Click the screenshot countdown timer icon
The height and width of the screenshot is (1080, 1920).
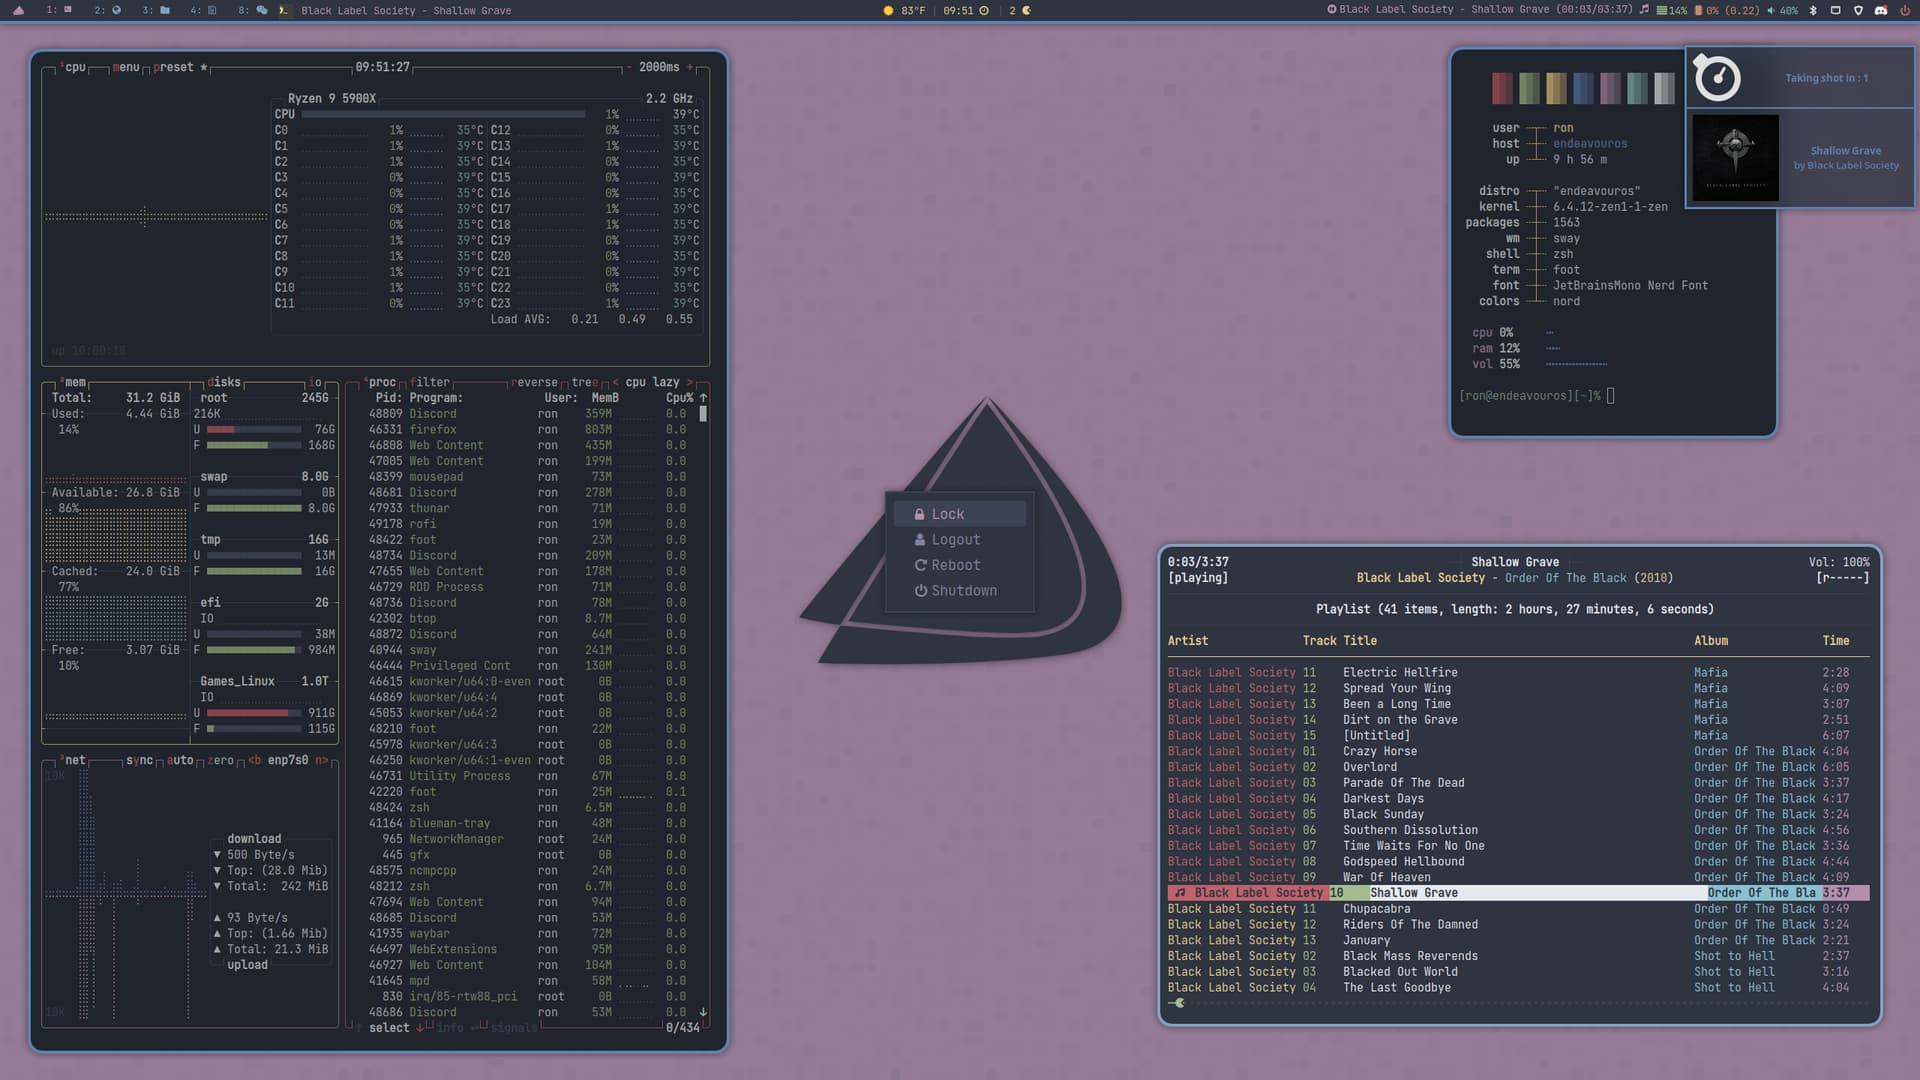point(1717,77)
